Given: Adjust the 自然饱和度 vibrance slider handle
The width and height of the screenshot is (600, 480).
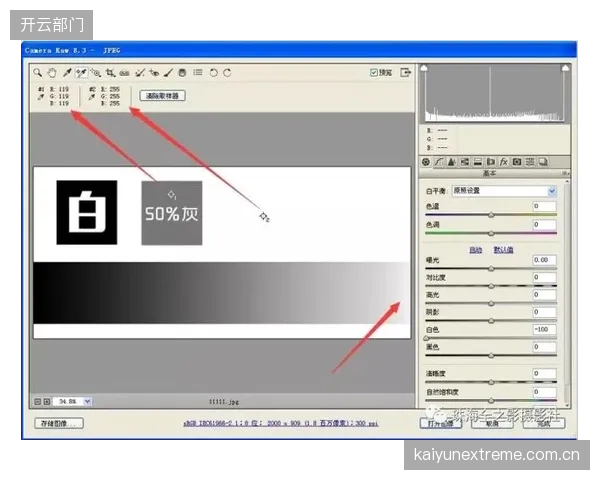Looking at the screenshot, I should [491, 401].
